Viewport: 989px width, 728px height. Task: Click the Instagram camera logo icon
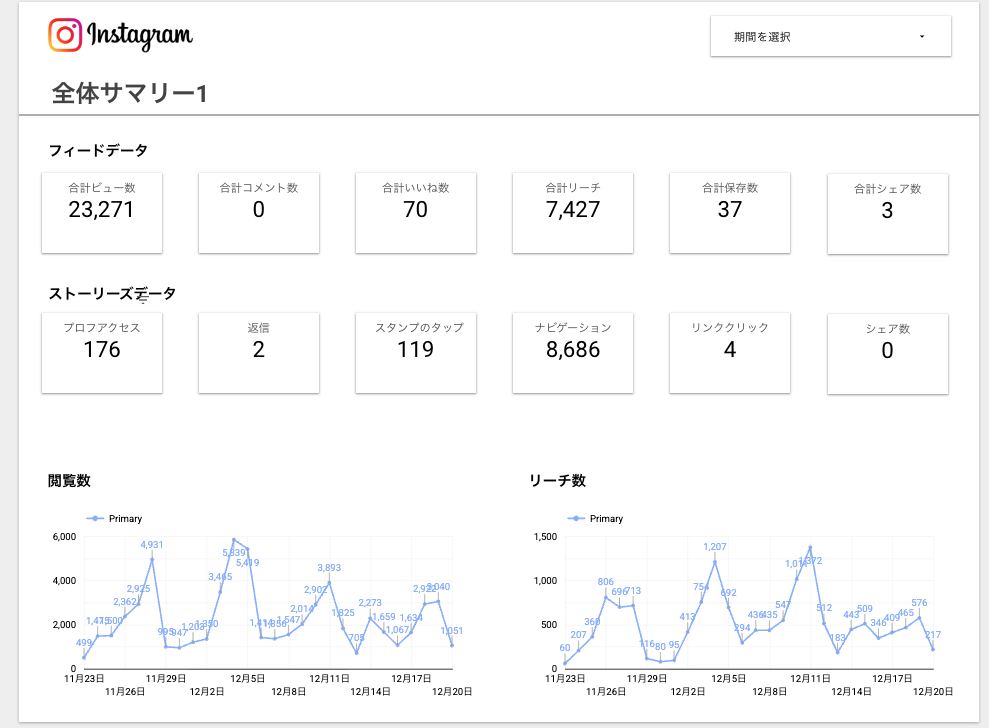[x=65, y=35]
